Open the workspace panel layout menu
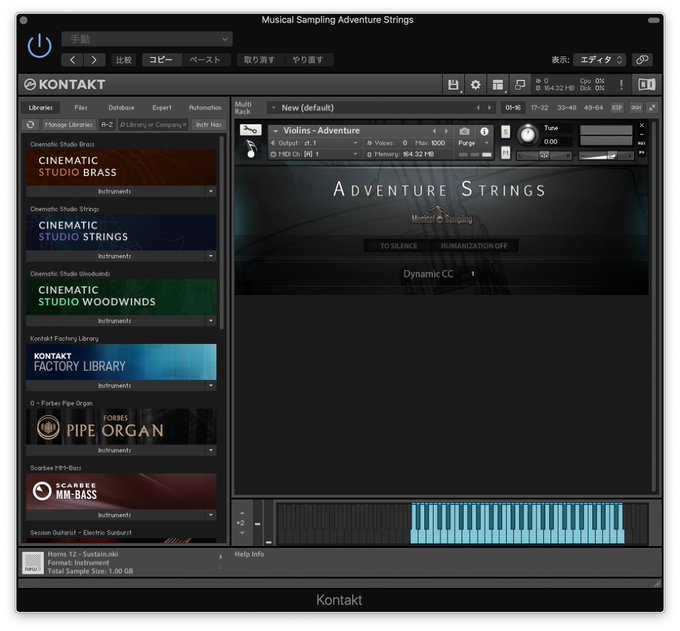 (498, 85)
